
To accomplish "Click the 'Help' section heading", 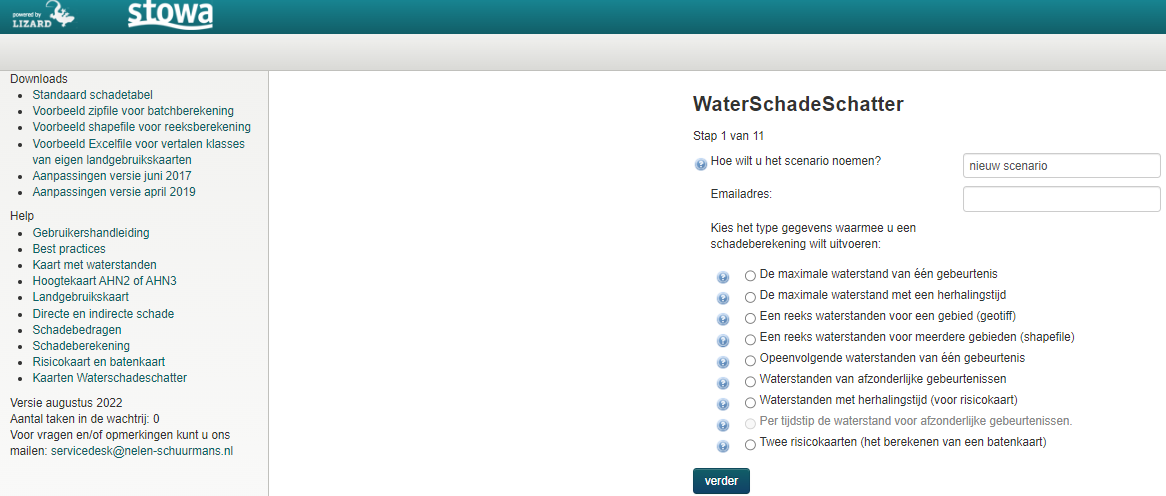I will [22, 216].
